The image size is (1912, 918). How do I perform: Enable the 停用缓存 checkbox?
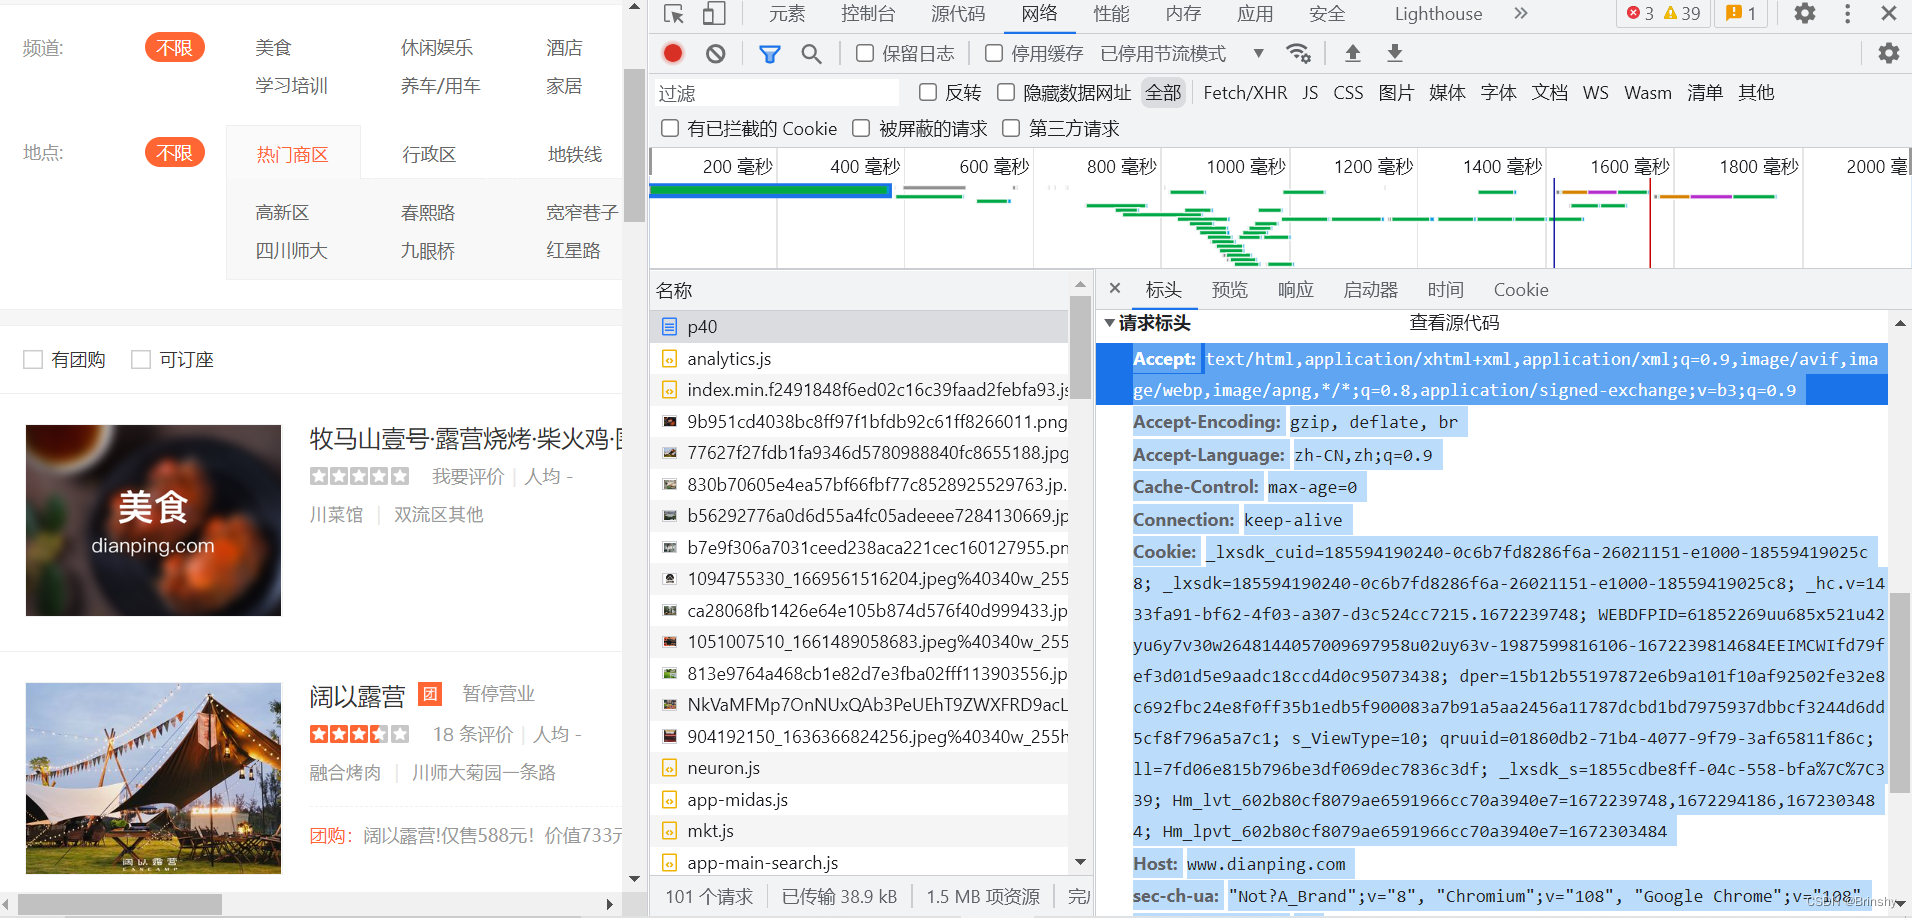(993, 53)
